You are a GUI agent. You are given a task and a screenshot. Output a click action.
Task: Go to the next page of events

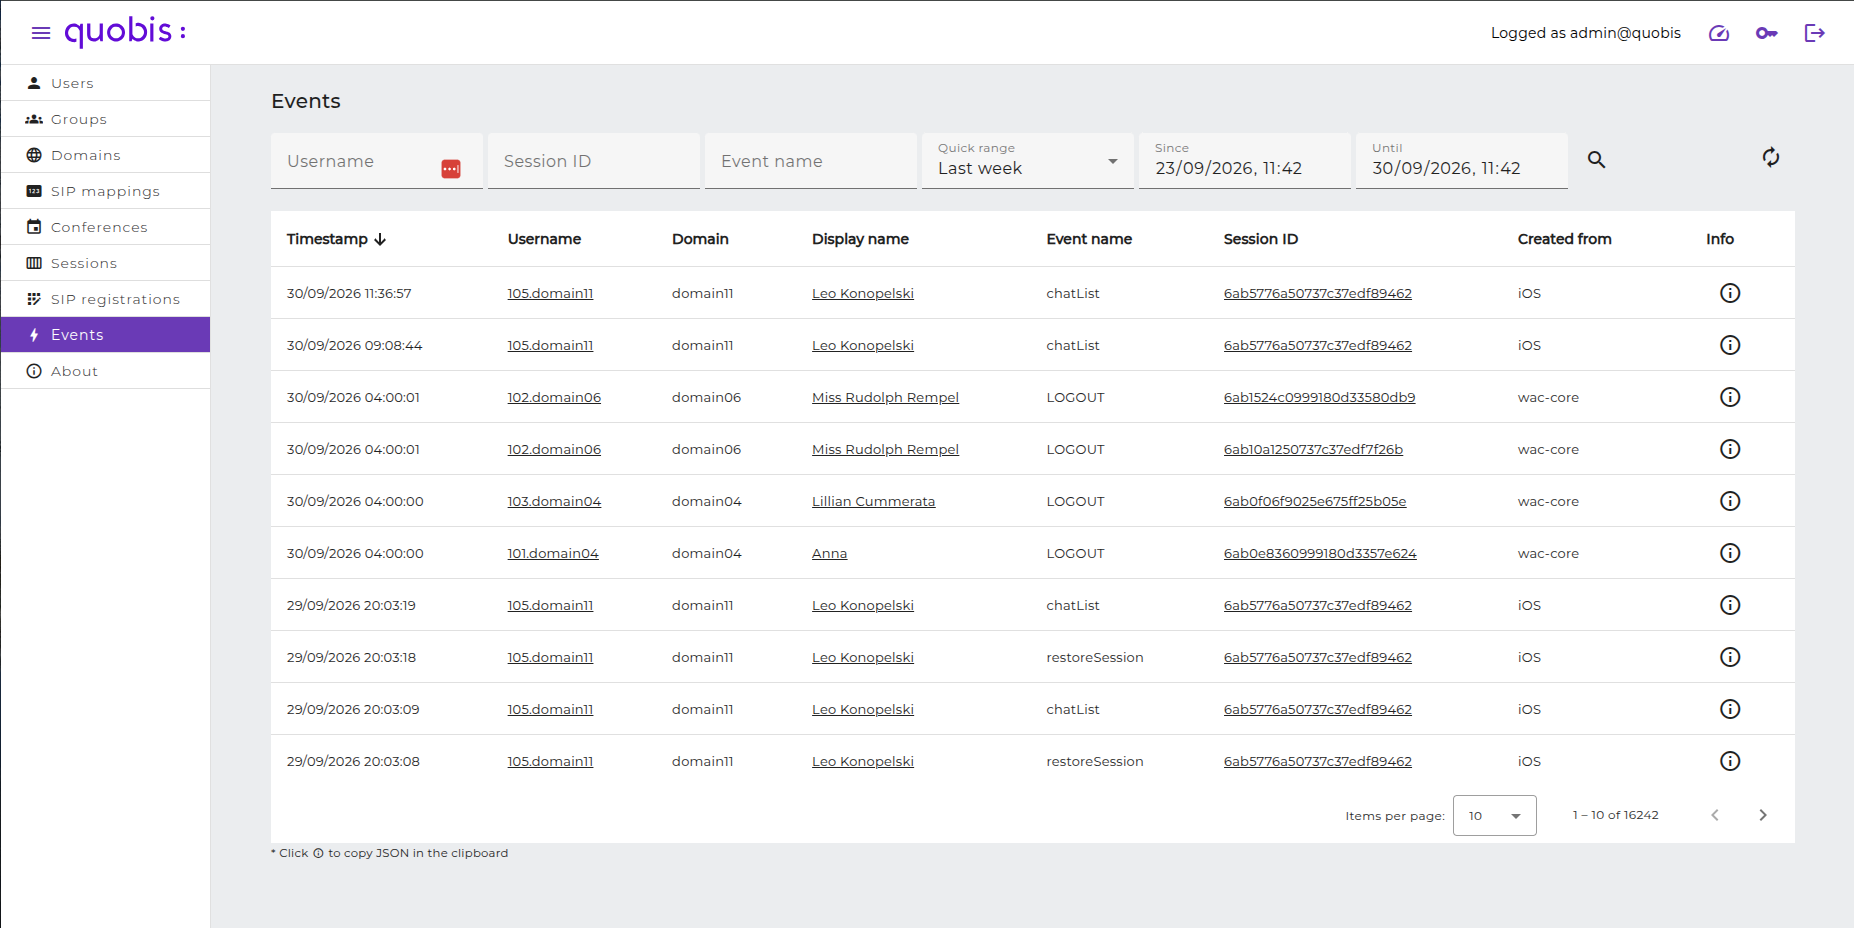(1763, 815)
